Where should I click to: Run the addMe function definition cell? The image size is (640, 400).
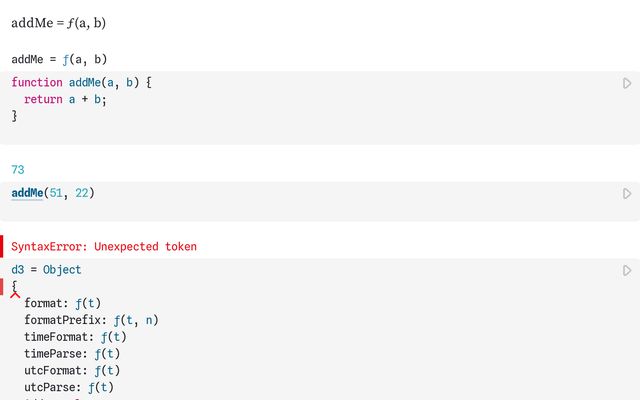(627, 83)
